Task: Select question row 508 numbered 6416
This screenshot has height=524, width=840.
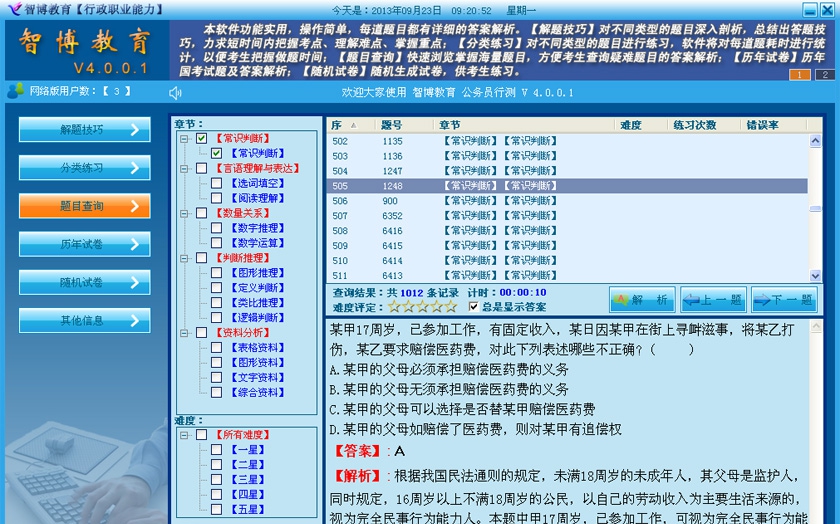Action: click(x=567, y=231)
